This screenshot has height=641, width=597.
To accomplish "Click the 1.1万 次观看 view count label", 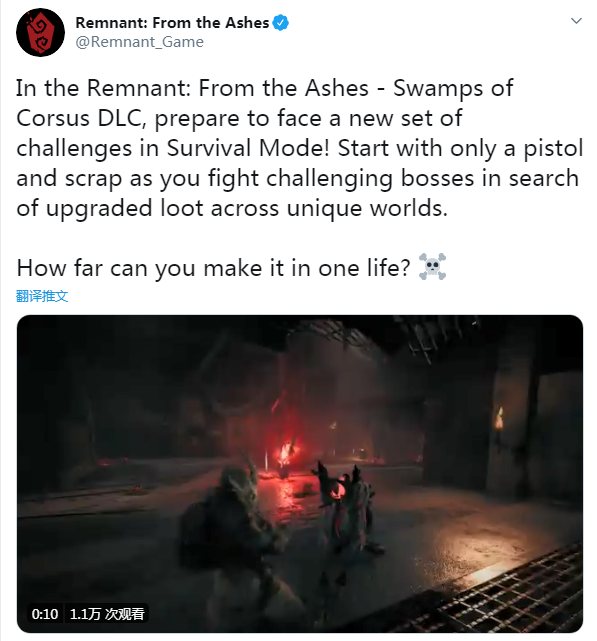I will [x=107, y=614].
